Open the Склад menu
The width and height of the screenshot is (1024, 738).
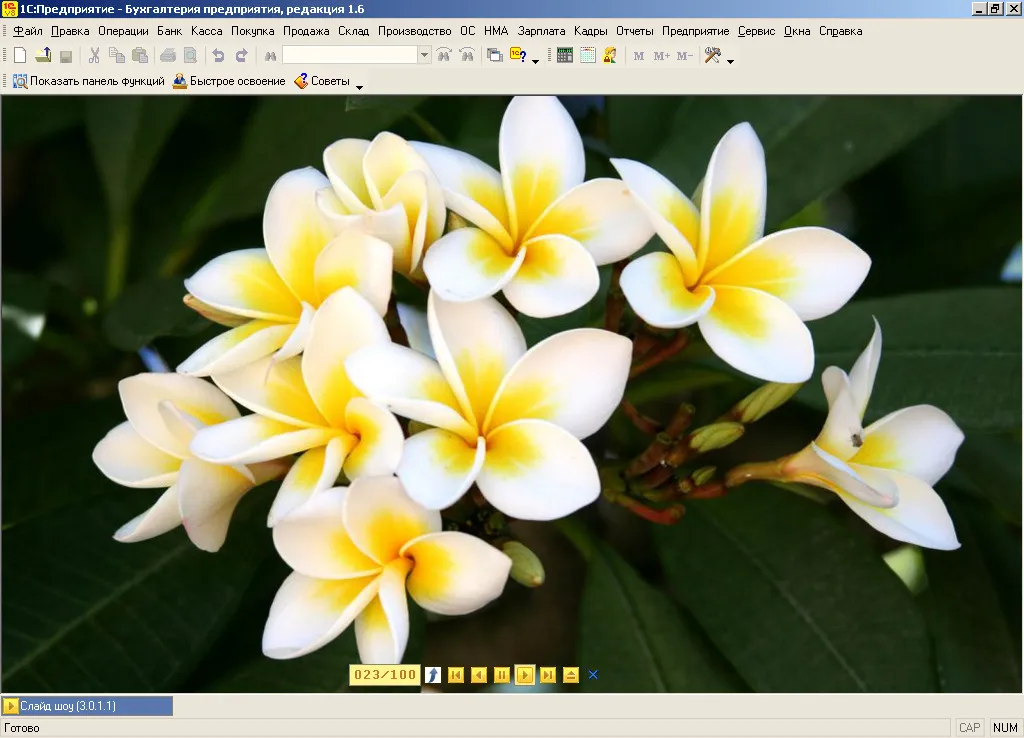tap(353, 31)
